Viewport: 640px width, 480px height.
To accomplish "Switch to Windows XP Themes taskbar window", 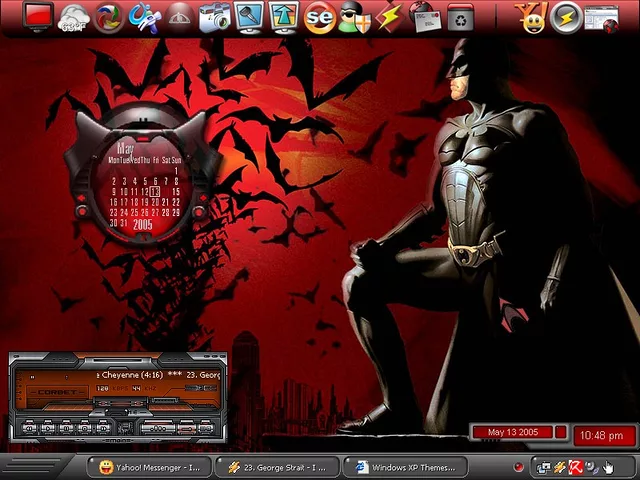I will click(406, 467).
